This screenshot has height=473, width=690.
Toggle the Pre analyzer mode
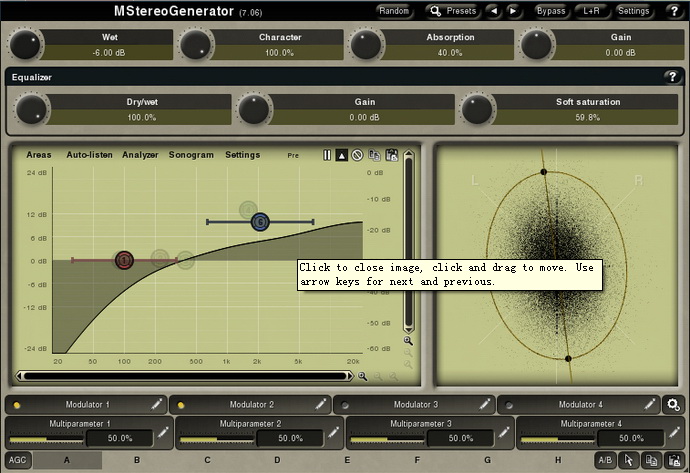293,155
